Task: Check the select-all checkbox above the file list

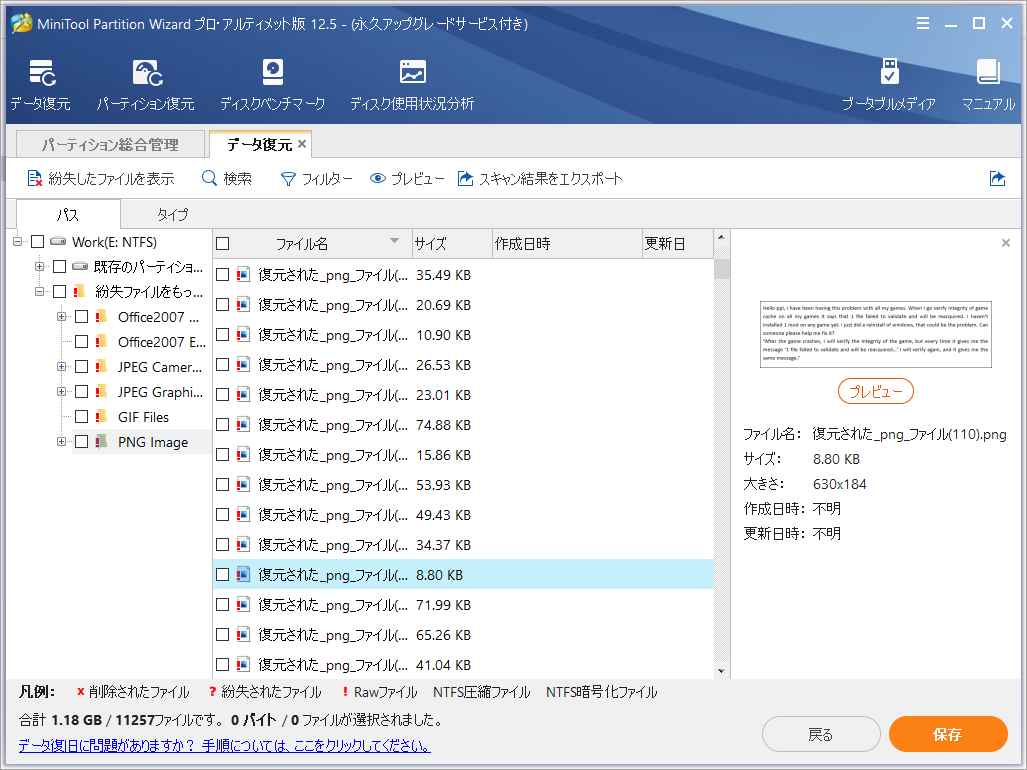Action: [222, 243]
